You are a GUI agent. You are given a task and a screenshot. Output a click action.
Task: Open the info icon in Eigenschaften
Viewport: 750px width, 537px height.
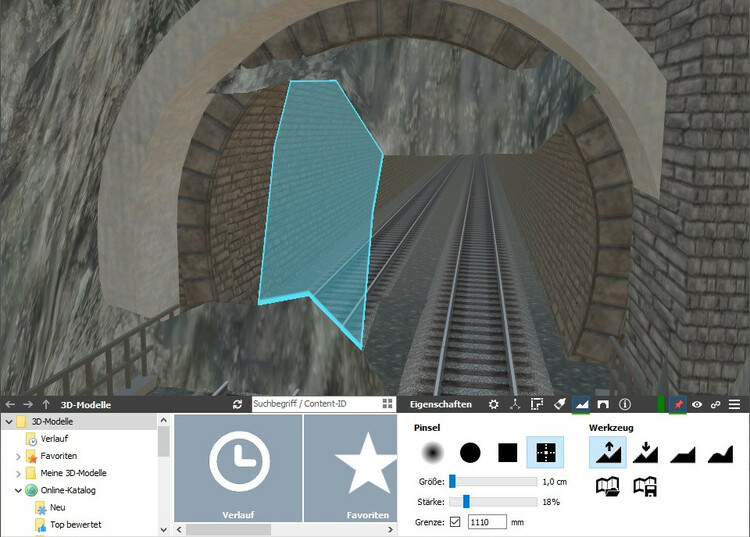point(624,405)
